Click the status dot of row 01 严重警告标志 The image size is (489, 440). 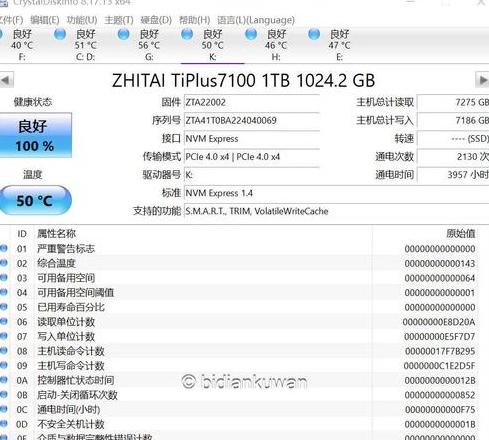[3, 248]
